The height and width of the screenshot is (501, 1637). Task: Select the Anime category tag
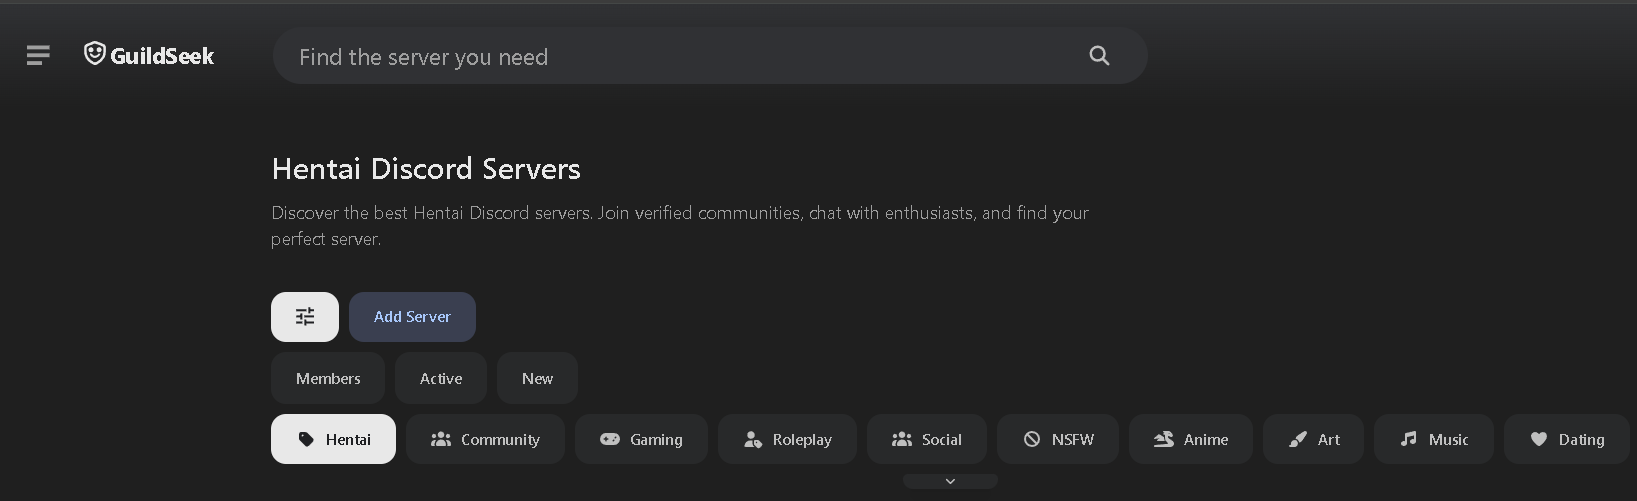1190,439
